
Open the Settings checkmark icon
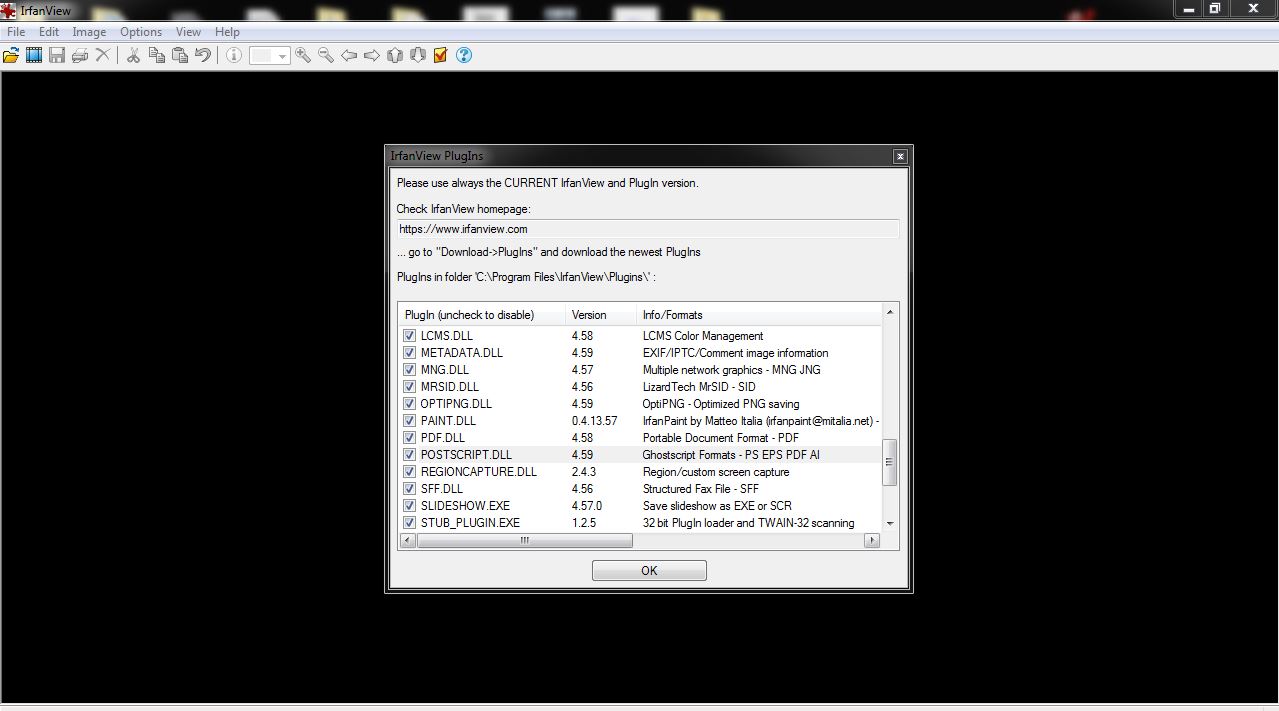[x=441, y=56]
